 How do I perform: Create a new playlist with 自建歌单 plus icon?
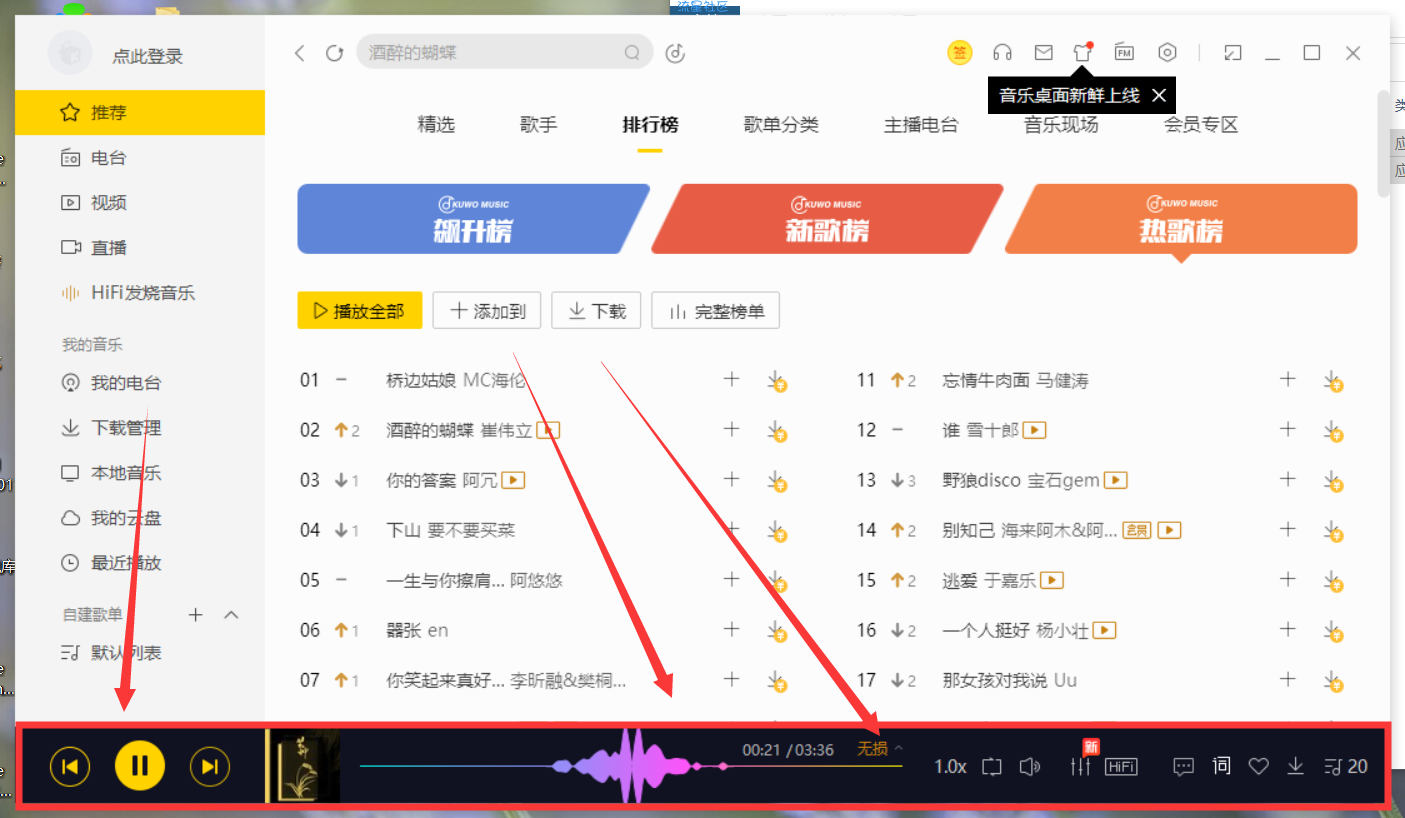tap(196, 615)
